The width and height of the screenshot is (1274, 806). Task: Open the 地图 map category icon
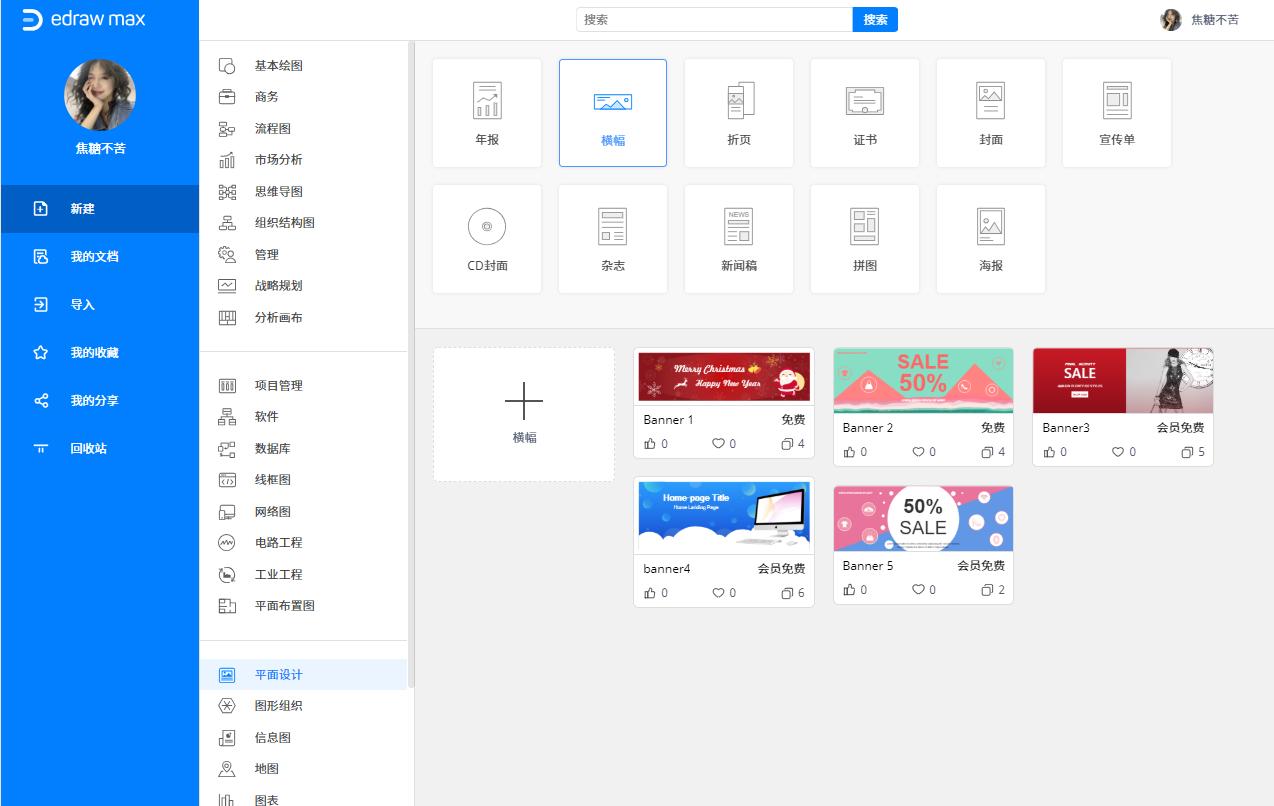coord(225,770)
